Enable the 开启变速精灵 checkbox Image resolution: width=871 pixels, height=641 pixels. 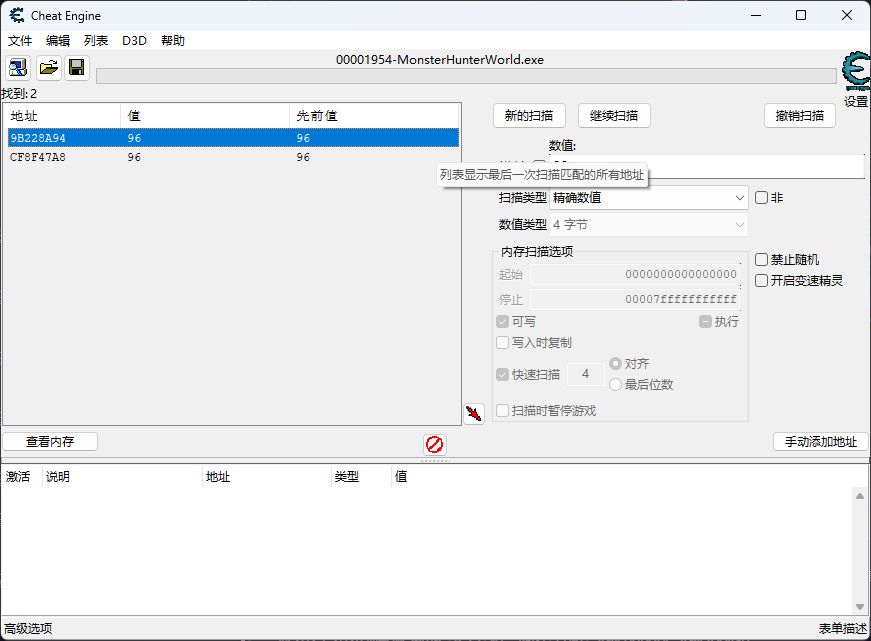(x=761, y=281)
